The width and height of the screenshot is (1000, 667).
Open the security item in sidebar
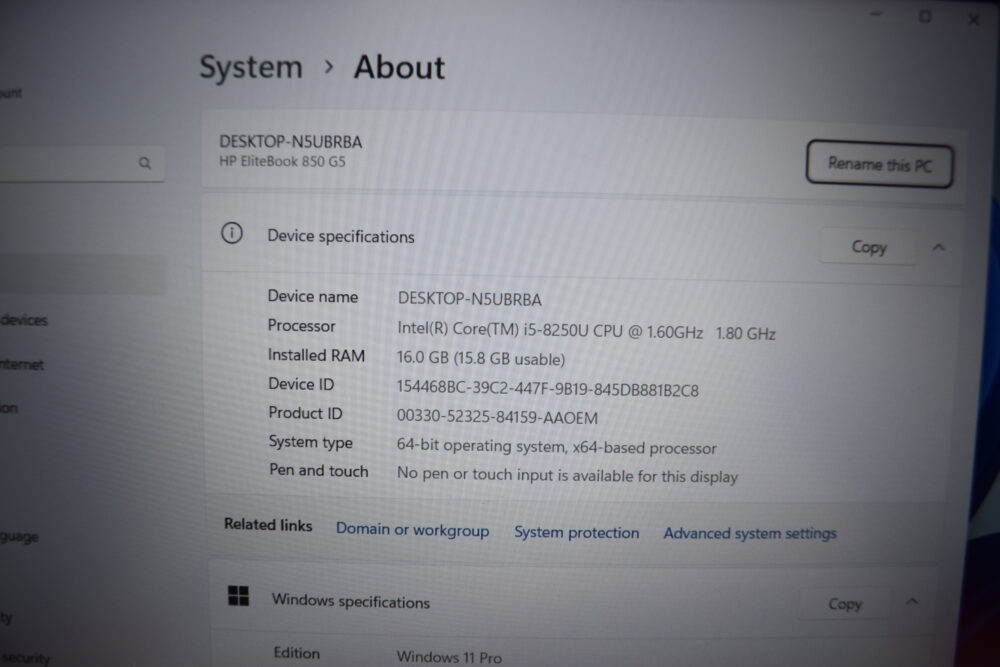click(x=26, y=658)
